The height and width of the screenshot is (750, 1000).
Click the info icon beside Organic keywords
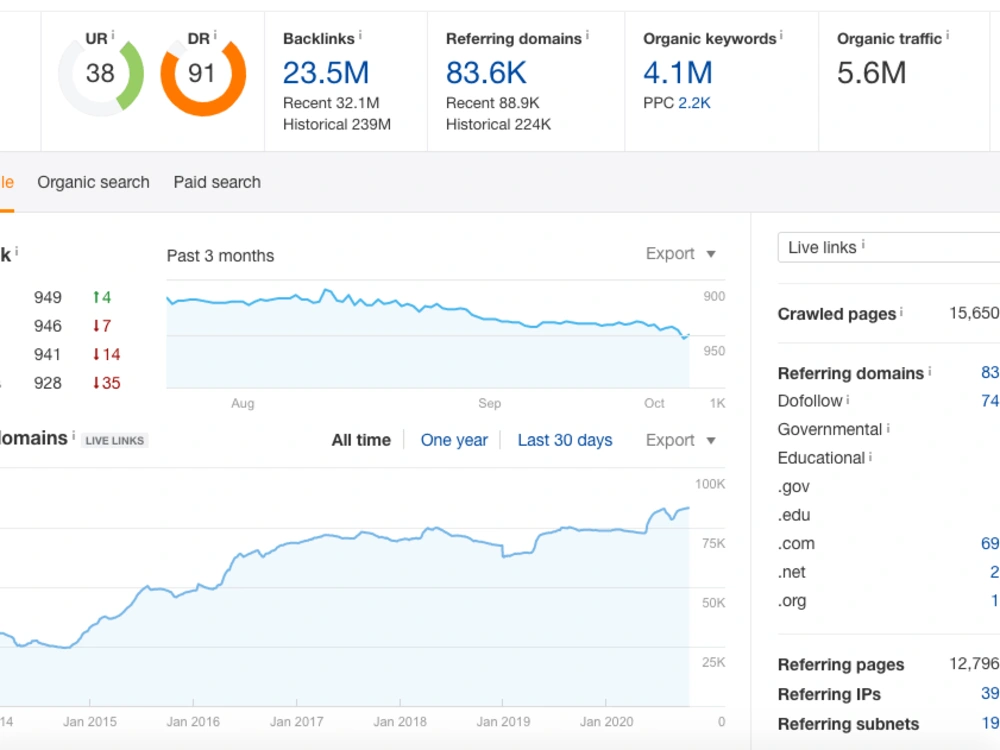click(781, 35)
